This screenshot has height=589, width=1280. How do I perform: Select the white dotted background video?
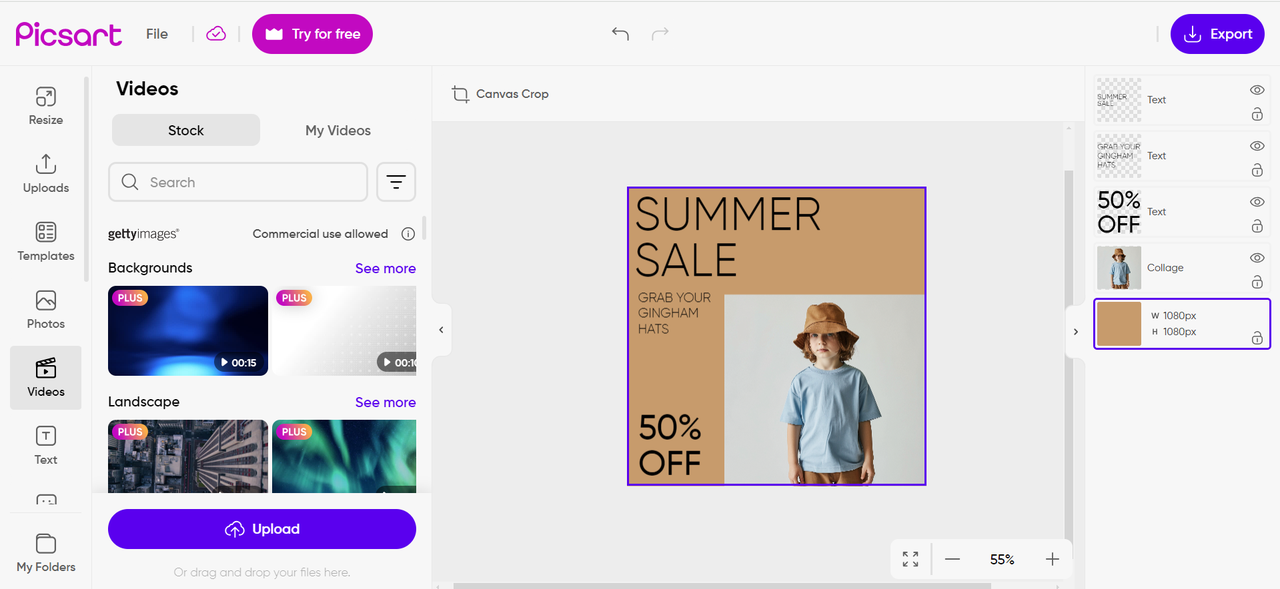pos(344,331)
